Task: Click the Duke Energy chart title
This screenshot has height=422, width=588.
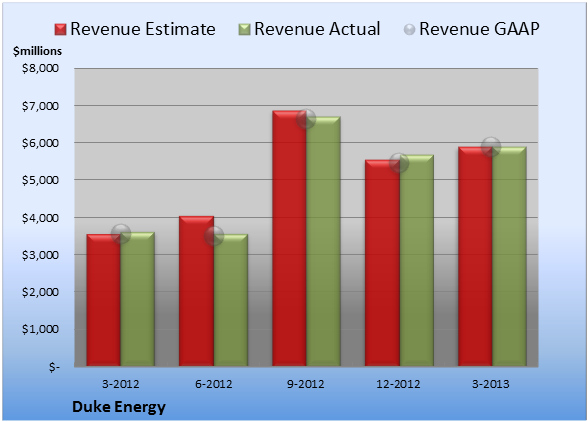Action: coord(118,407)
